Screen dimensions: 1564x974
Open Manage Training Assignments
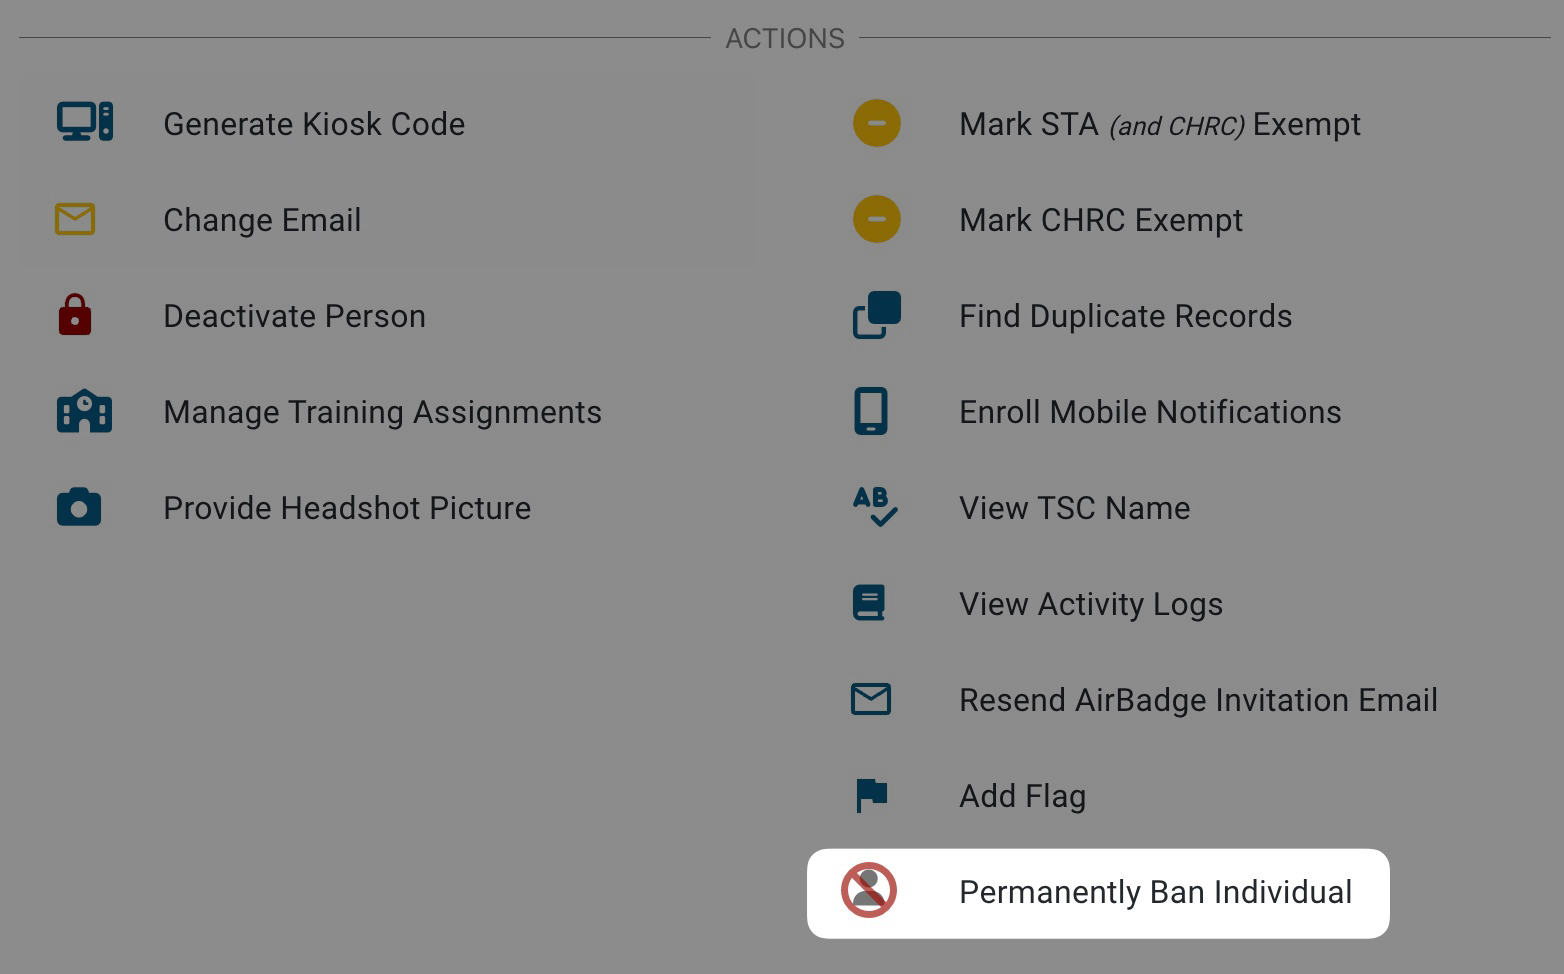pyautogui.click(x=382, y=412)
